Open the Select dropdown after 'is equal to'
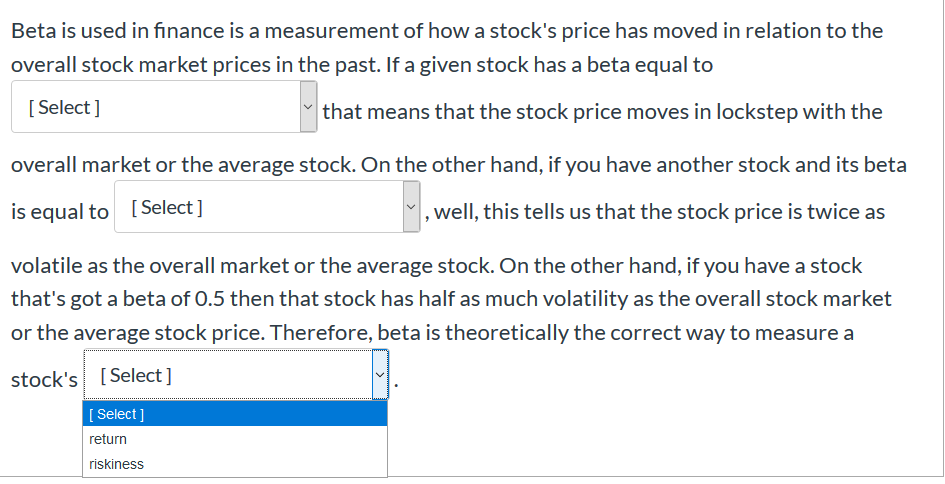The width and height of the screenshot is (945, 484). [267, 207]
